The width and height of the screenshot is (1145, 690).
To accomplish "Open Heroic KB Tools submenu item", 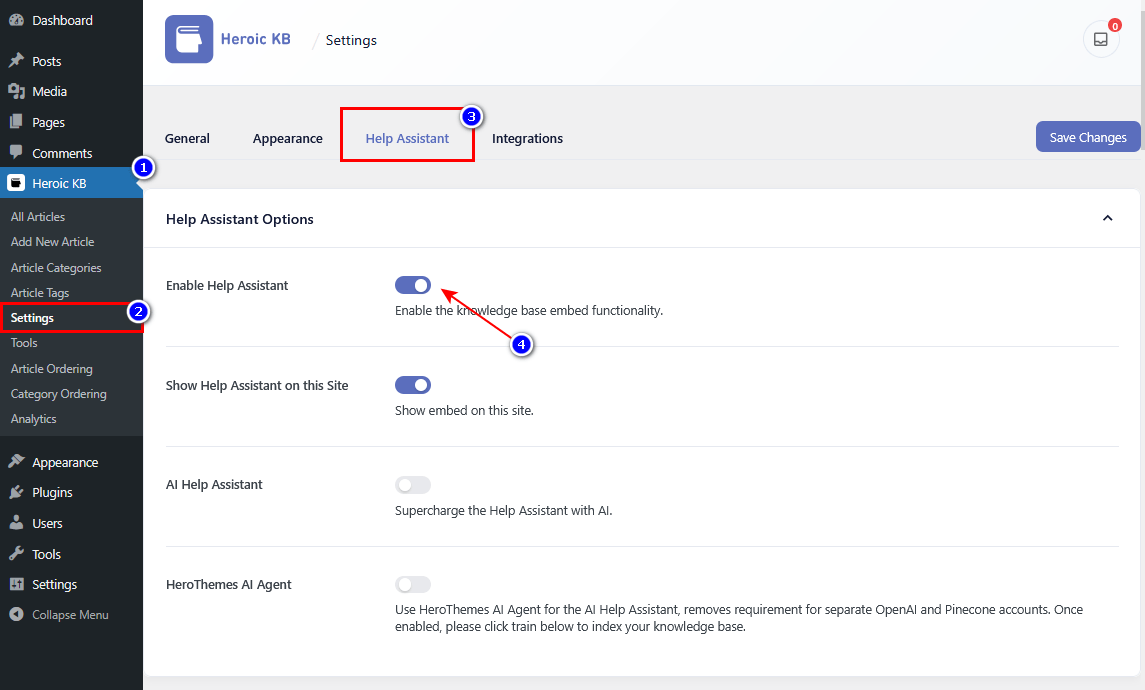I will (x=23, y=342).
